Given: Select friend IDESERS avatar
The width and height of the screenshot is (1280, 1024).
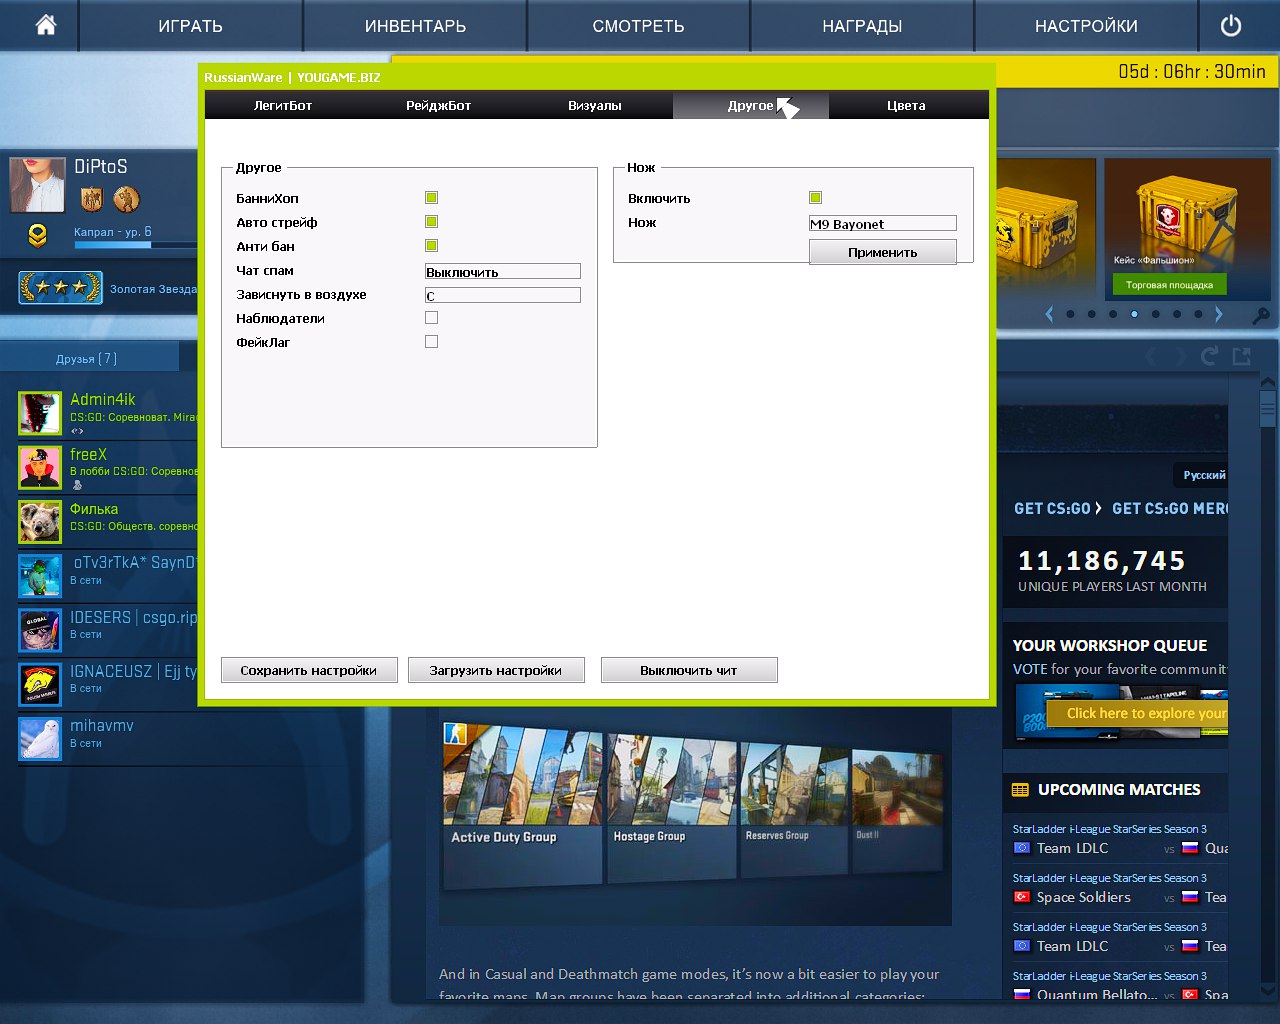Looking at the screenshot, I should (x=40, y=630).
